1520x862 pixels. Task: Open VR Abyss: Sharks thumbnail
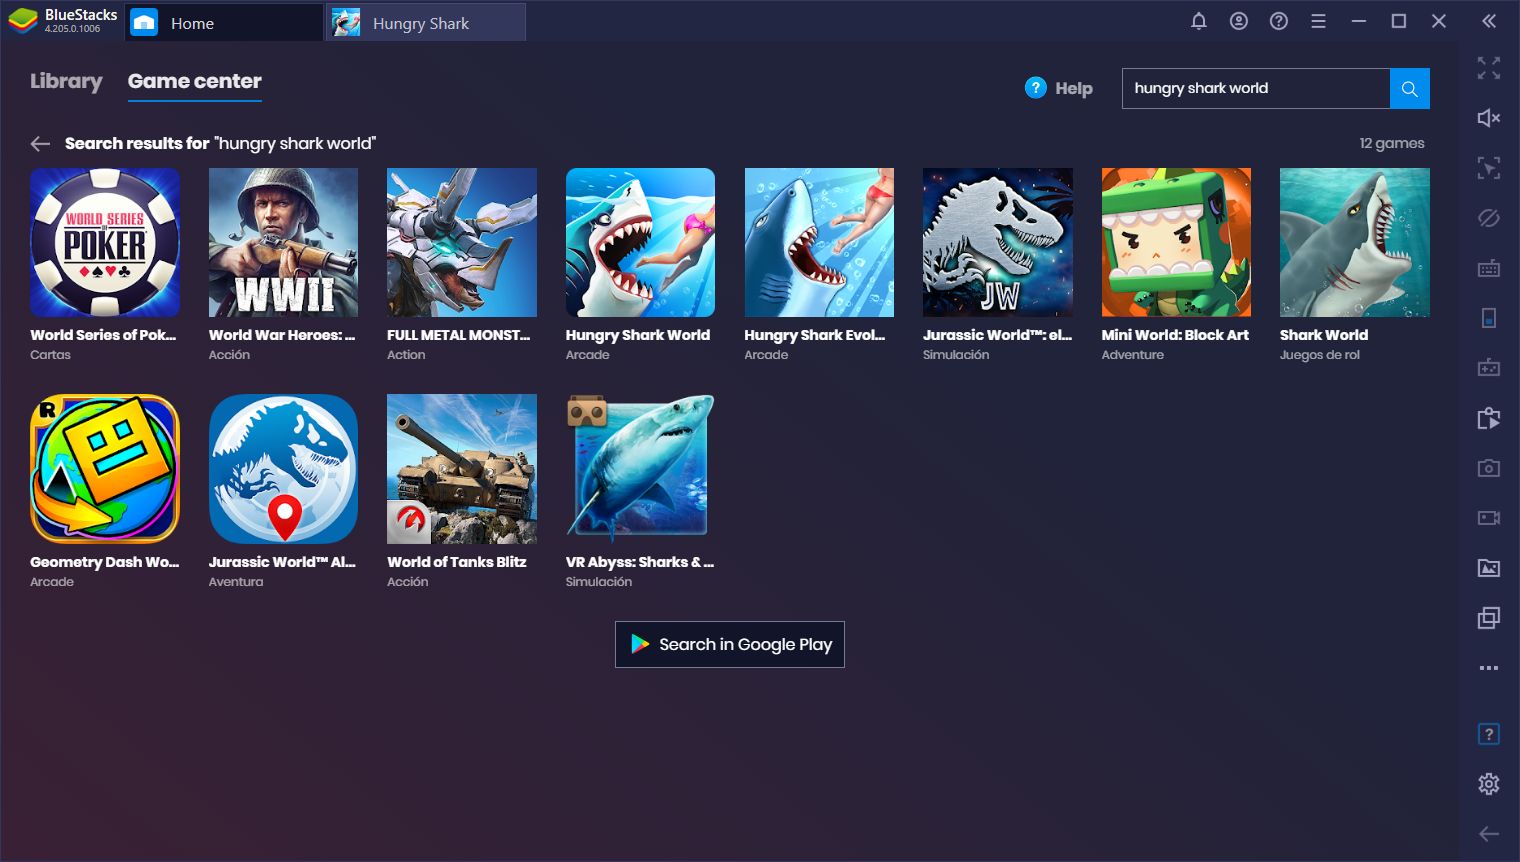point(640,469)
